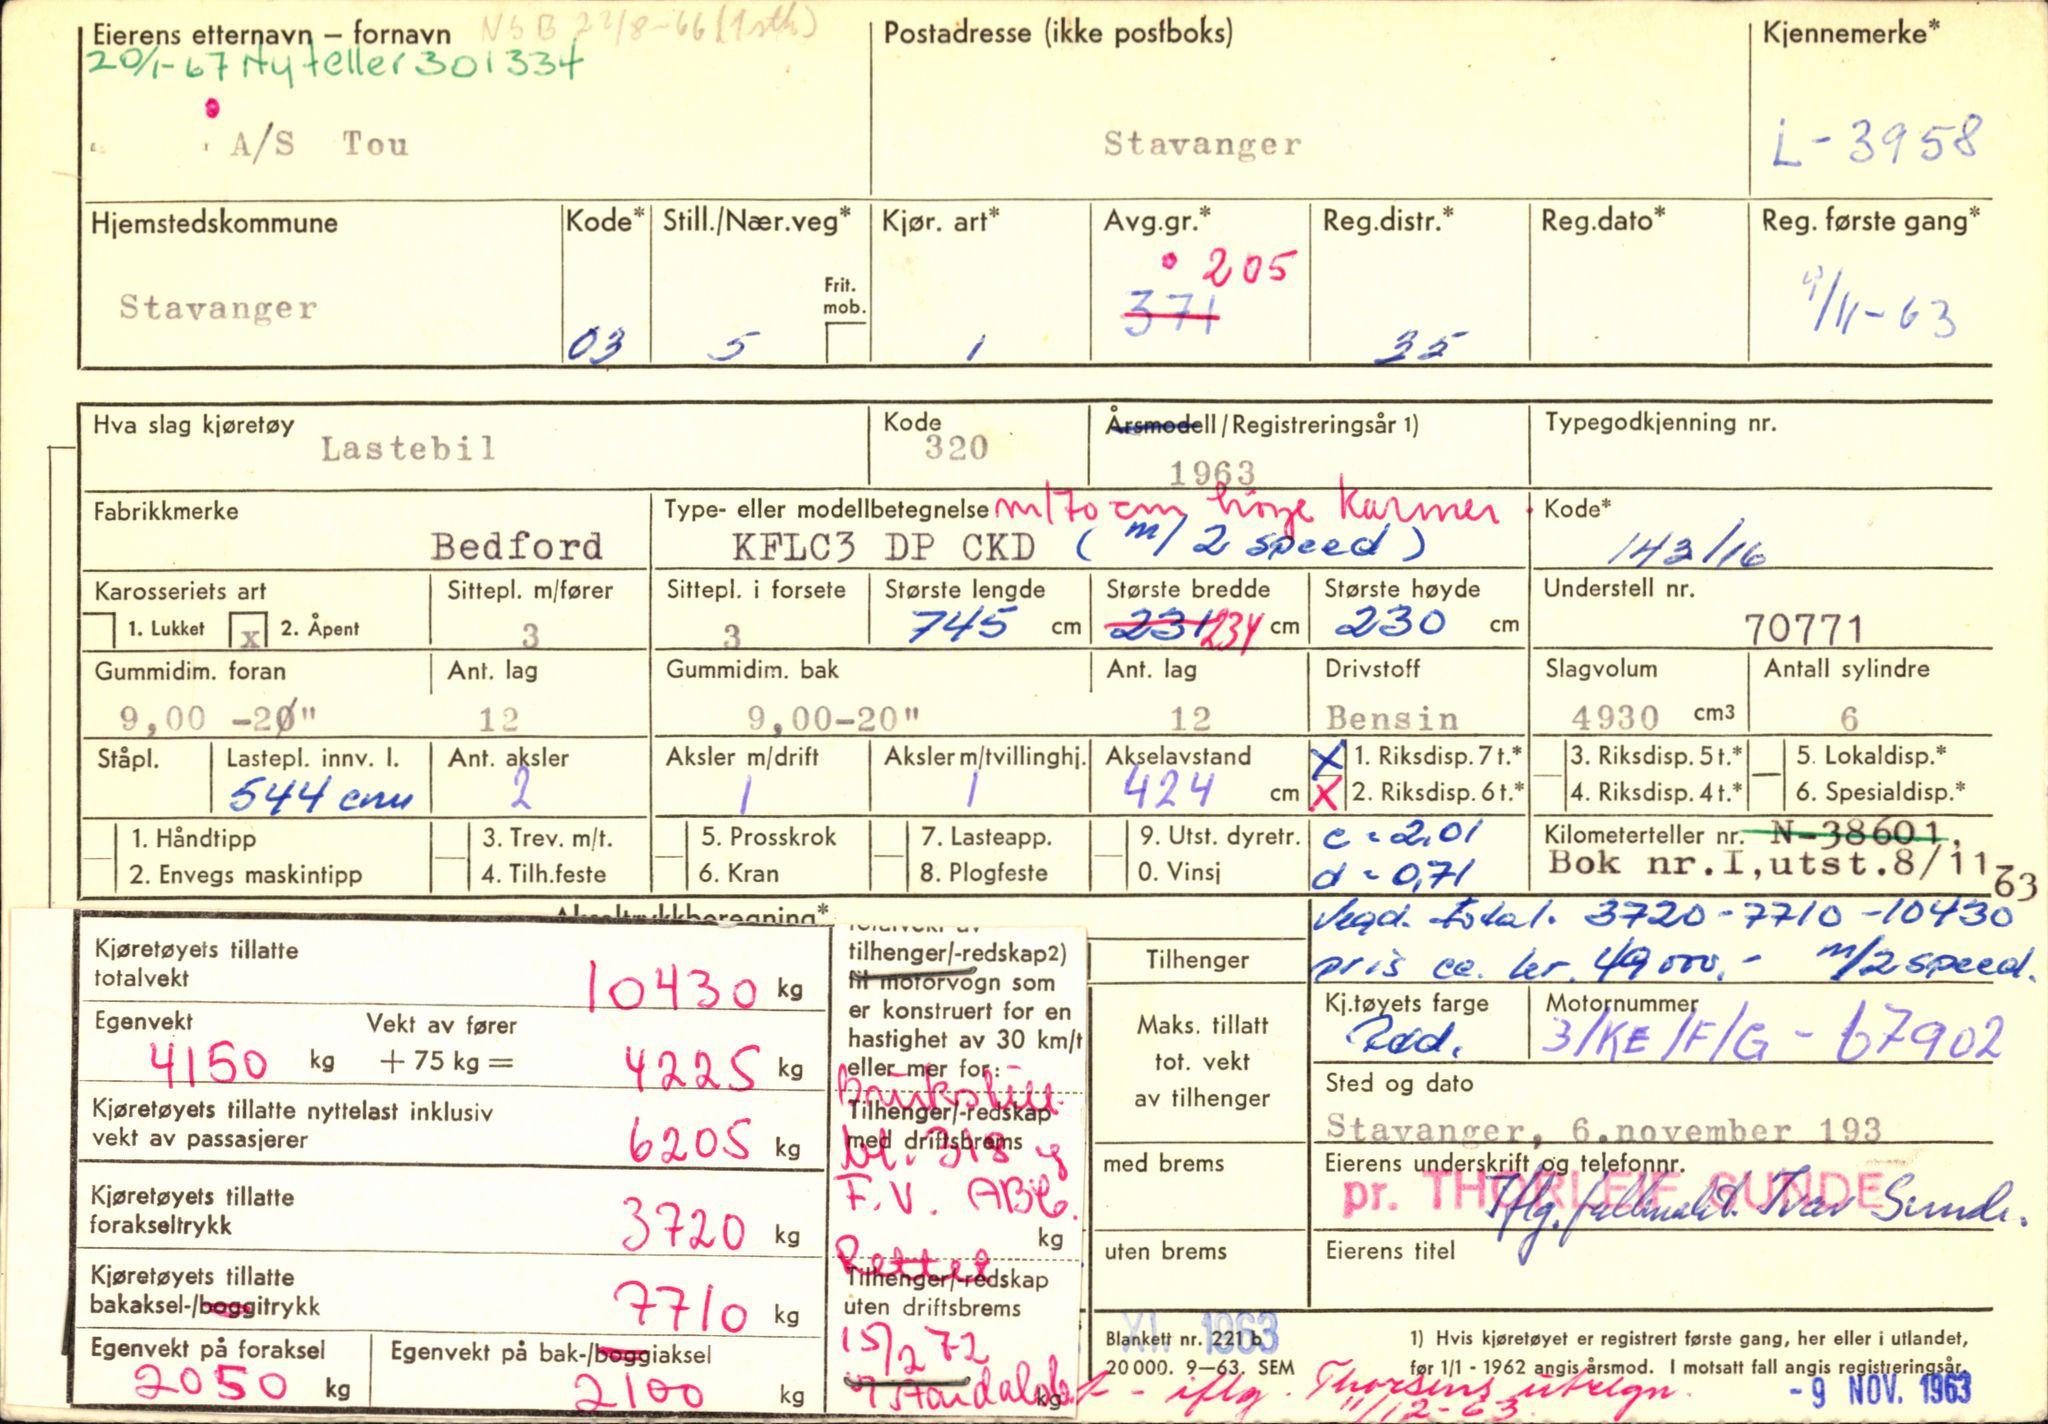Click the blue handwritten '(m/ 2 speed)'
2048x1424 pixels.
(x=1250, y=544)
